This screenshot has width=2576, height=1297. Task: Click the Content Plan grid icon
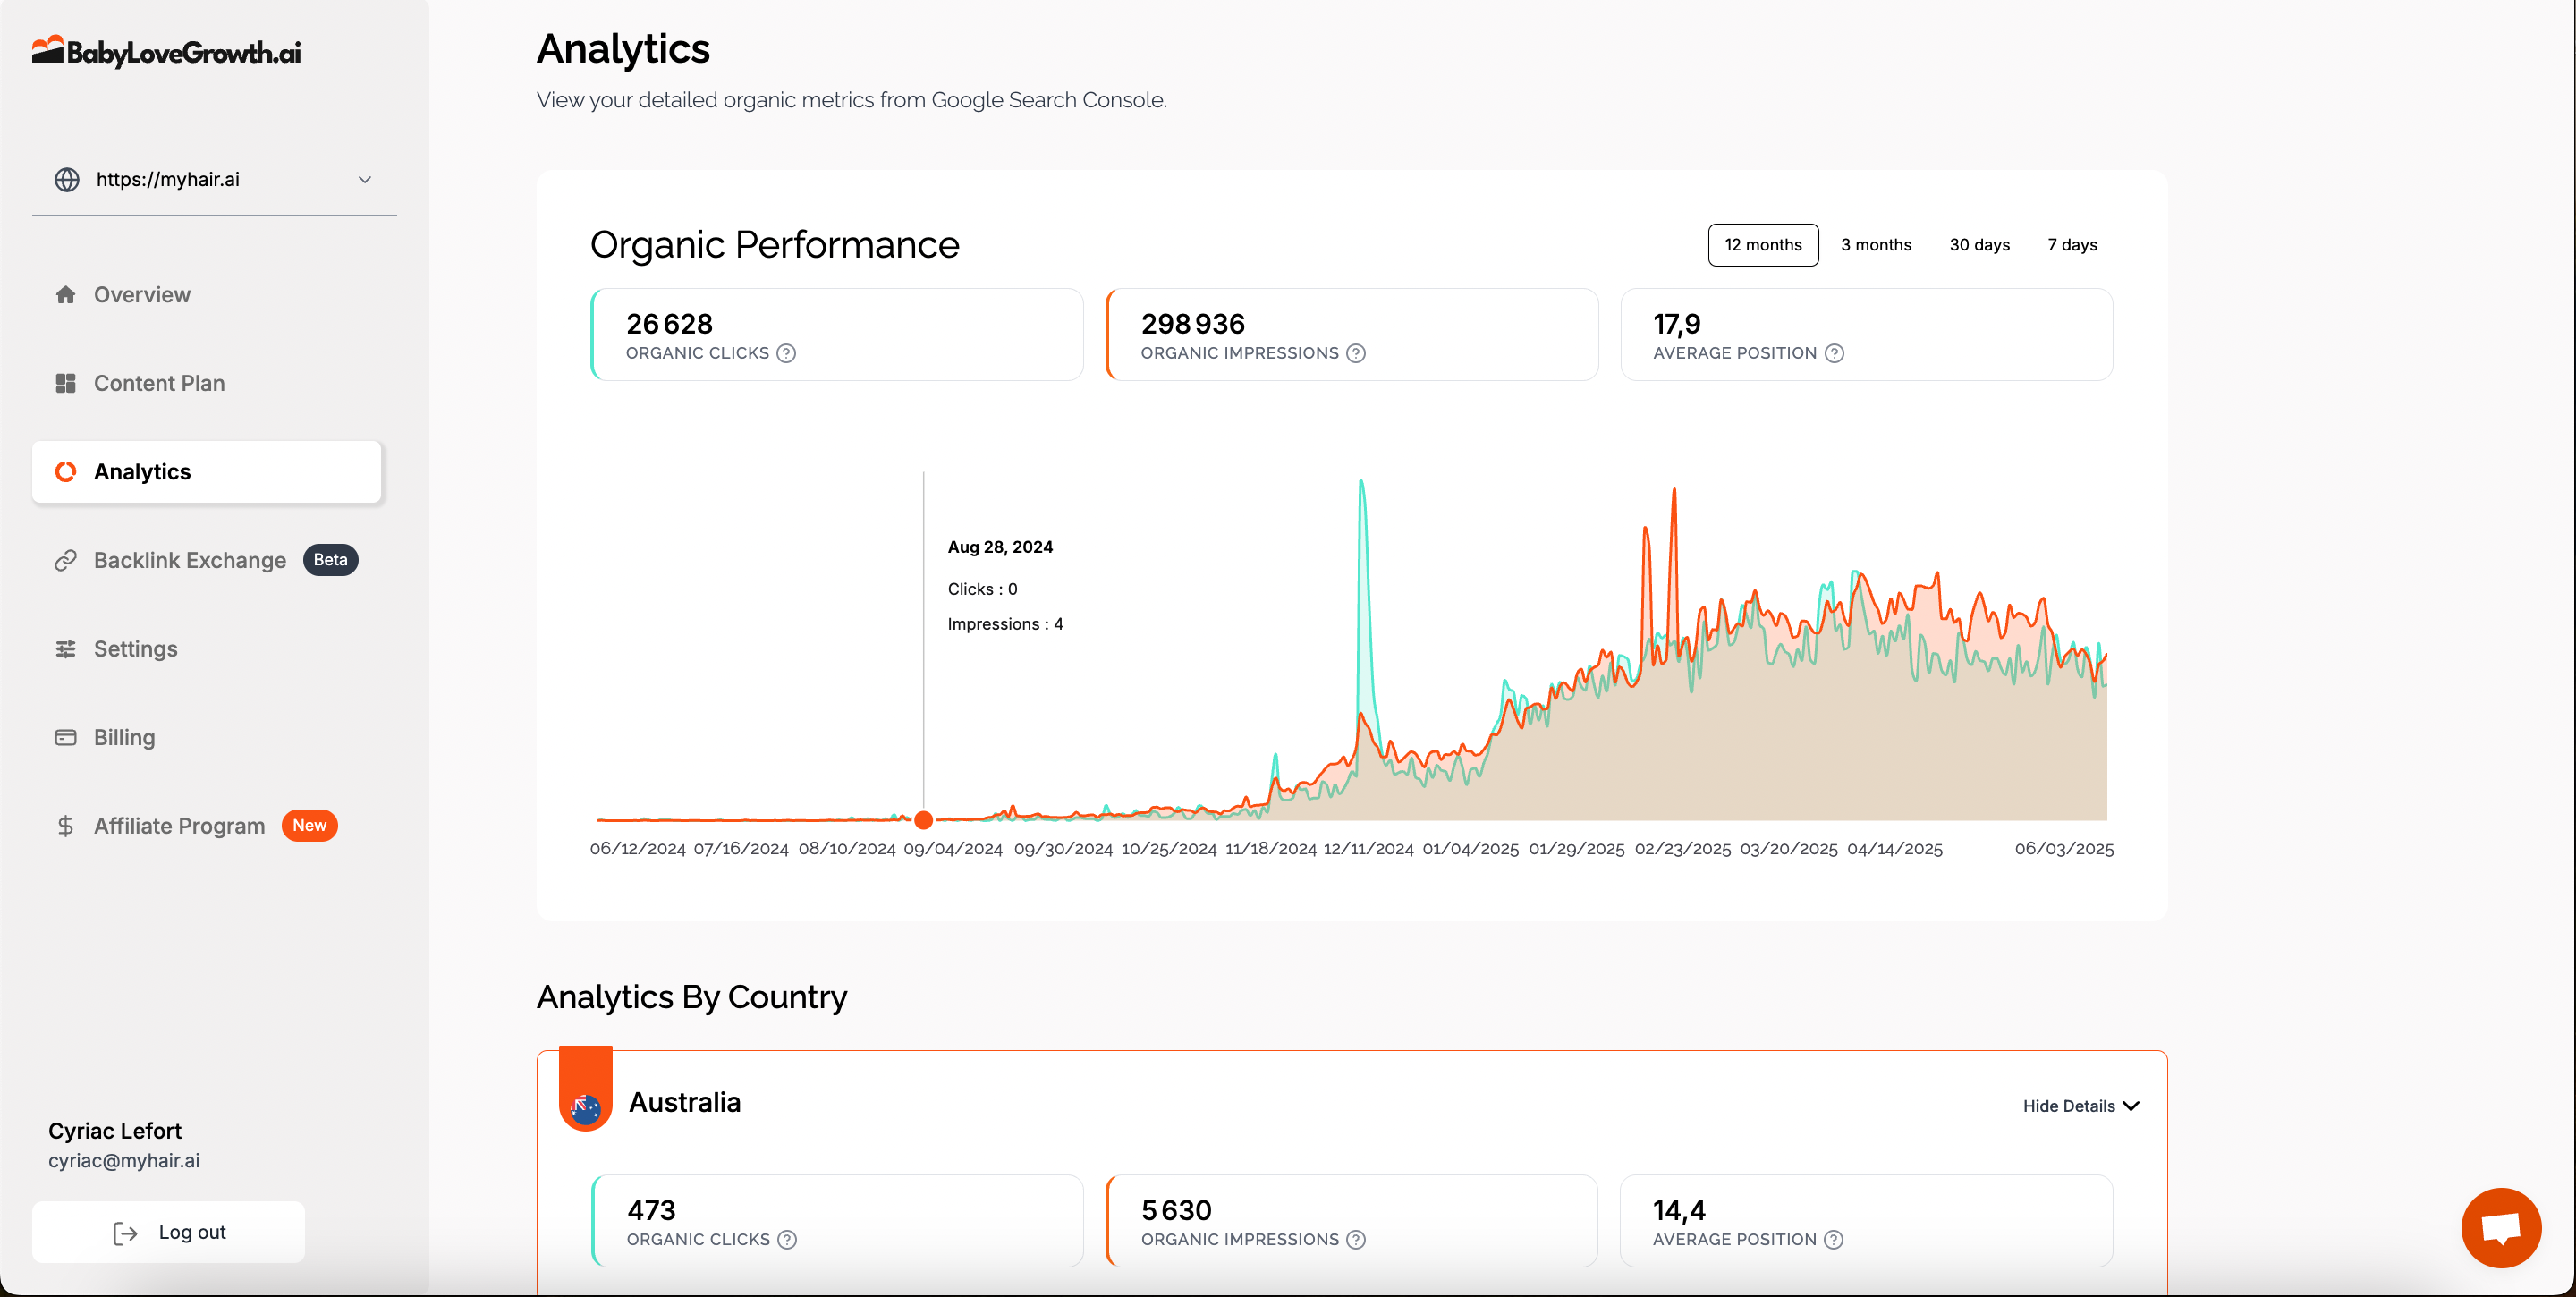click(66, 383)
